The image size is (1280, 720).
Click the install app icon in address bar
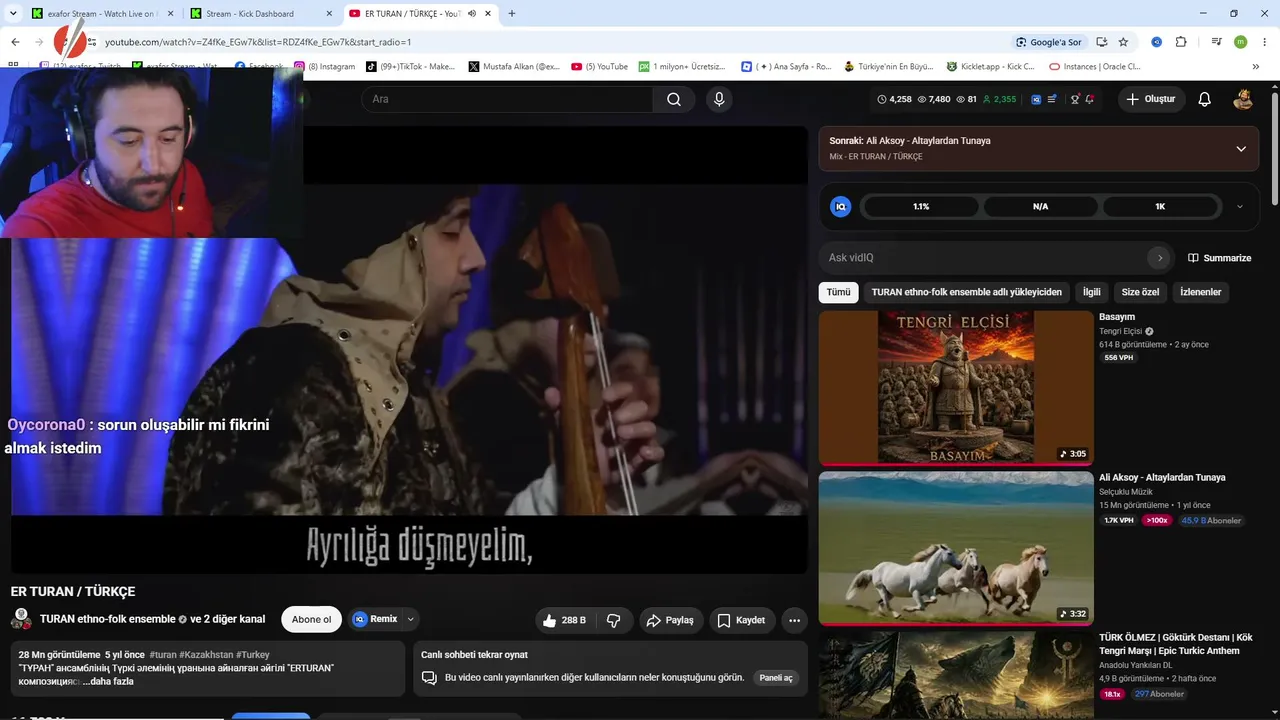[1101, 42]
